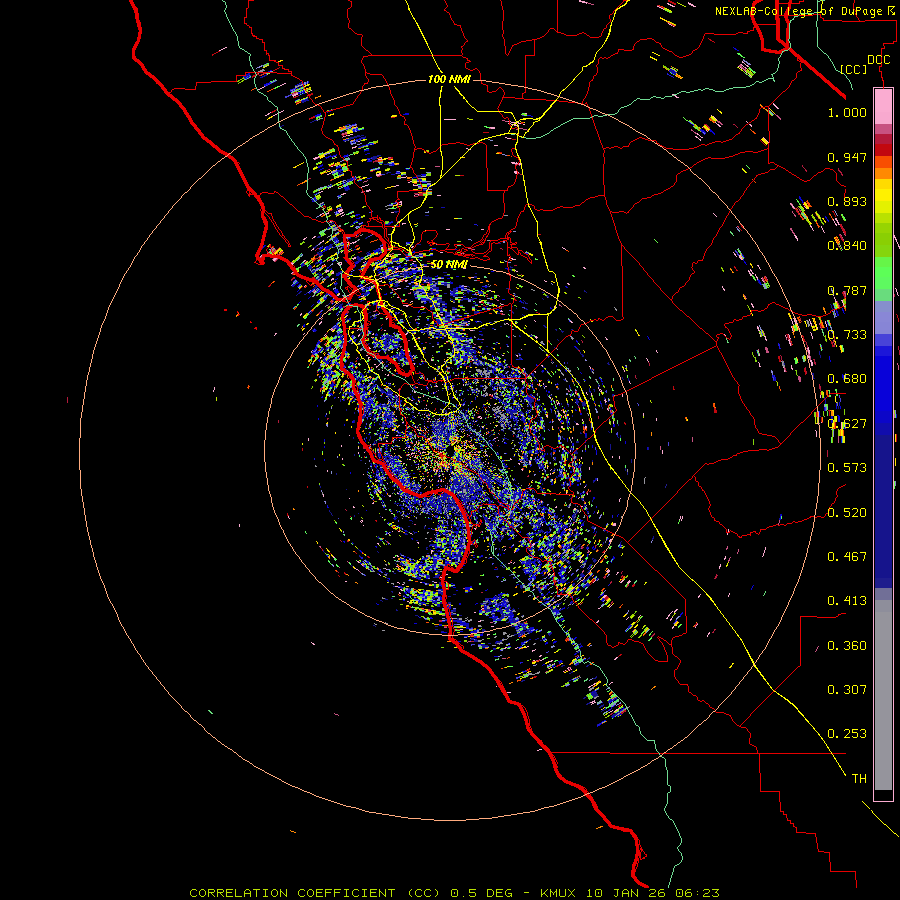Click the 0.680 color scale value
Viewport: 900px width, 900px height.
tap(847, 379)
